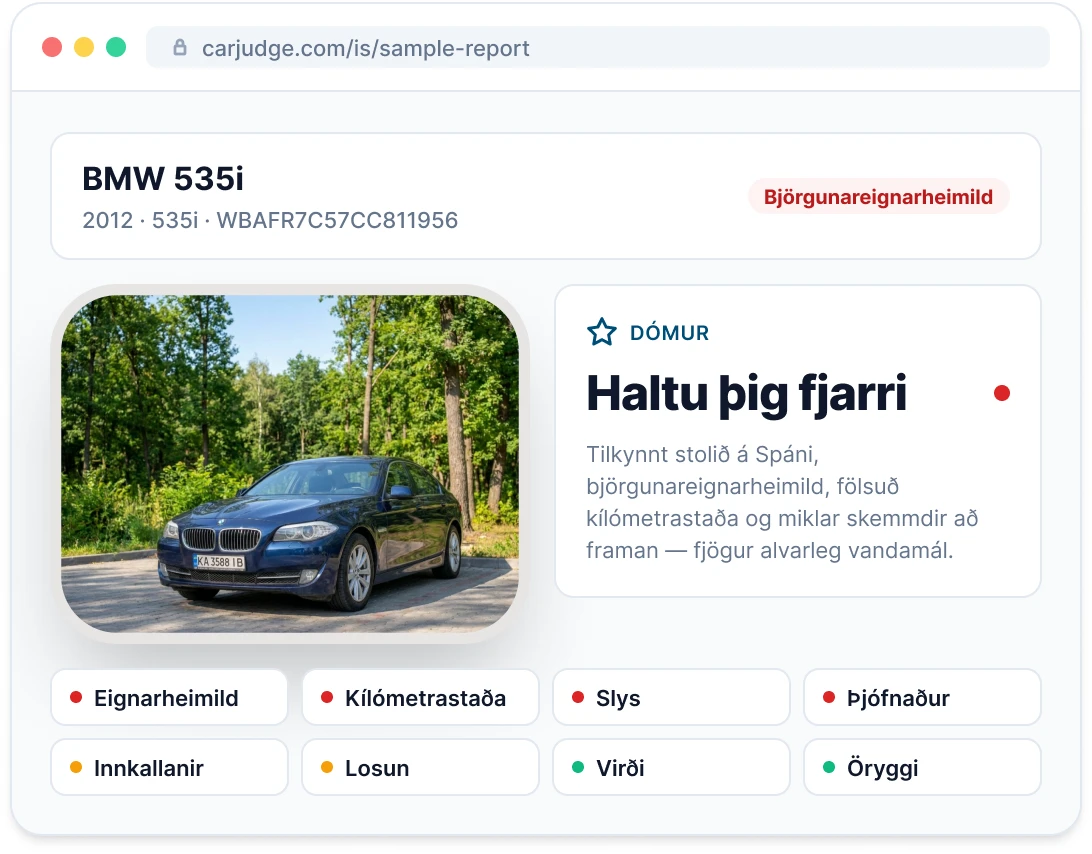Open the Losun section
This screenshot has height=854, width=1092.
coord(421,767)
